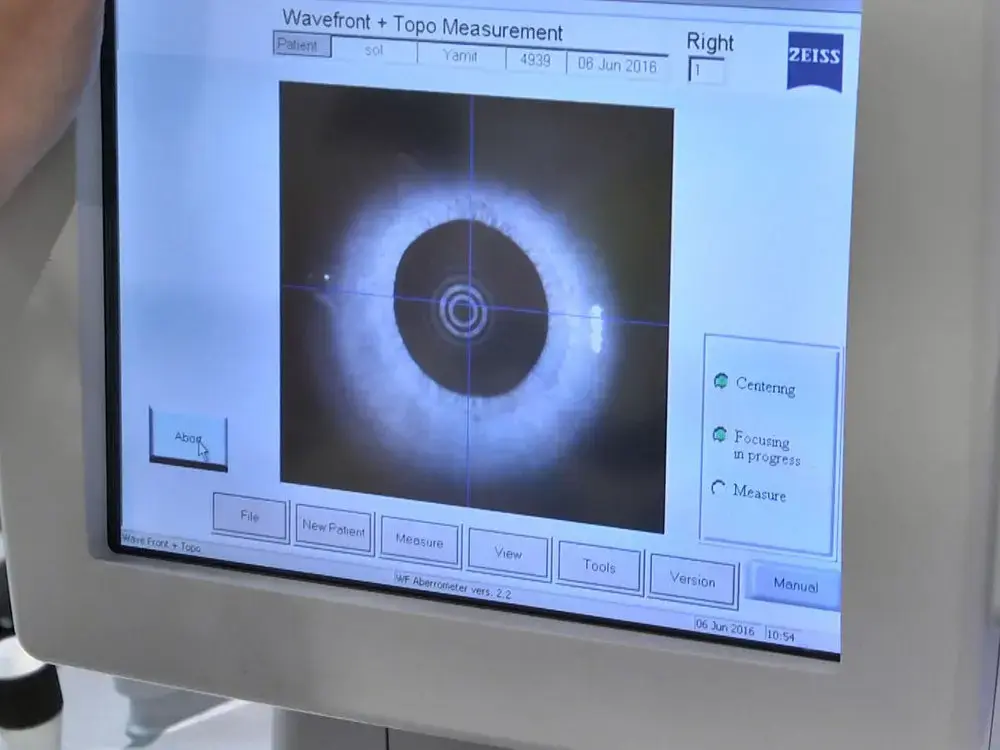The image size is (1000, 750).
Task: Click the 'Right' eye label
Action: click(710, 42)
